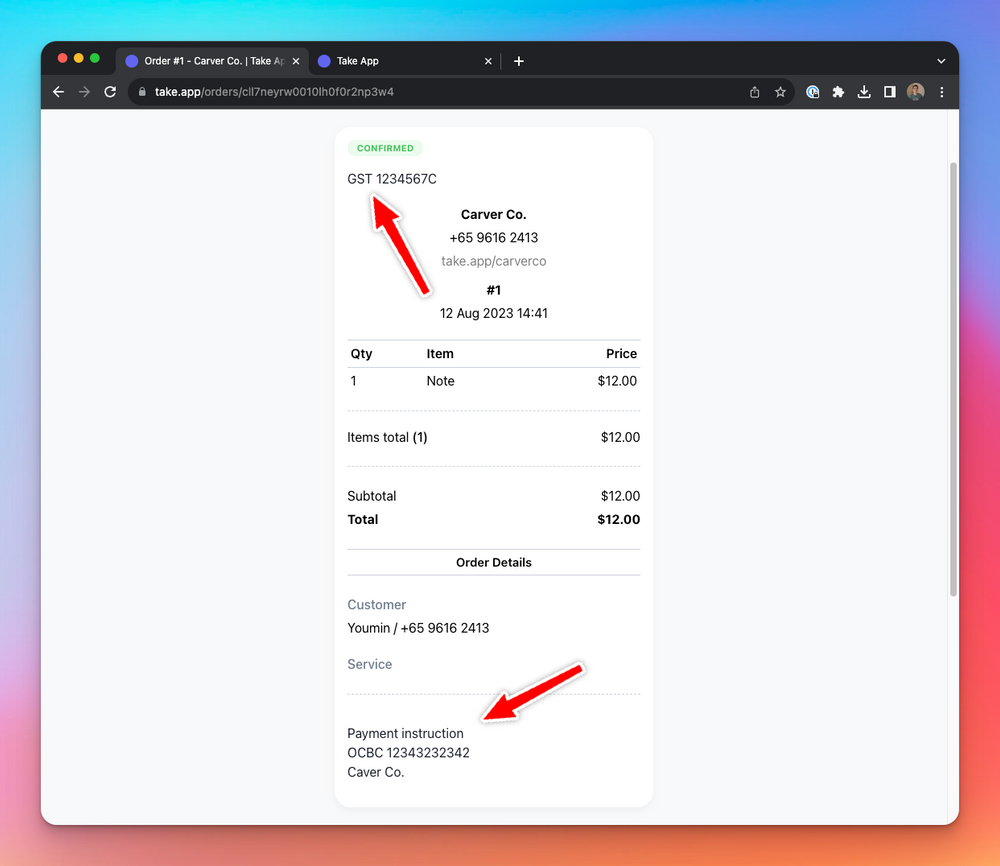This screenshot has width=1000, height=866.
Task: Click the Service label
Action: click(x=369, y=664)
